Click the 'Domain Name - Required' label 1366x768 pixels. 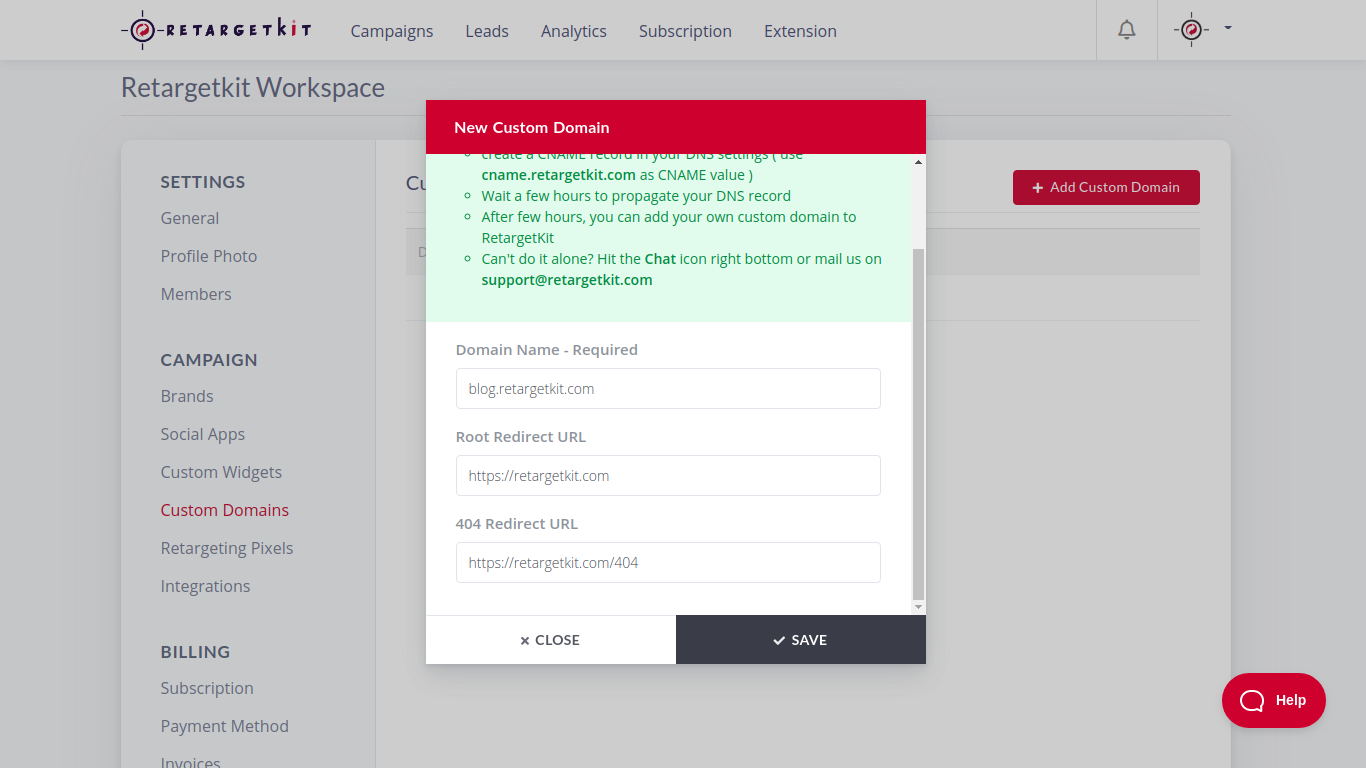tap(547, 350)
